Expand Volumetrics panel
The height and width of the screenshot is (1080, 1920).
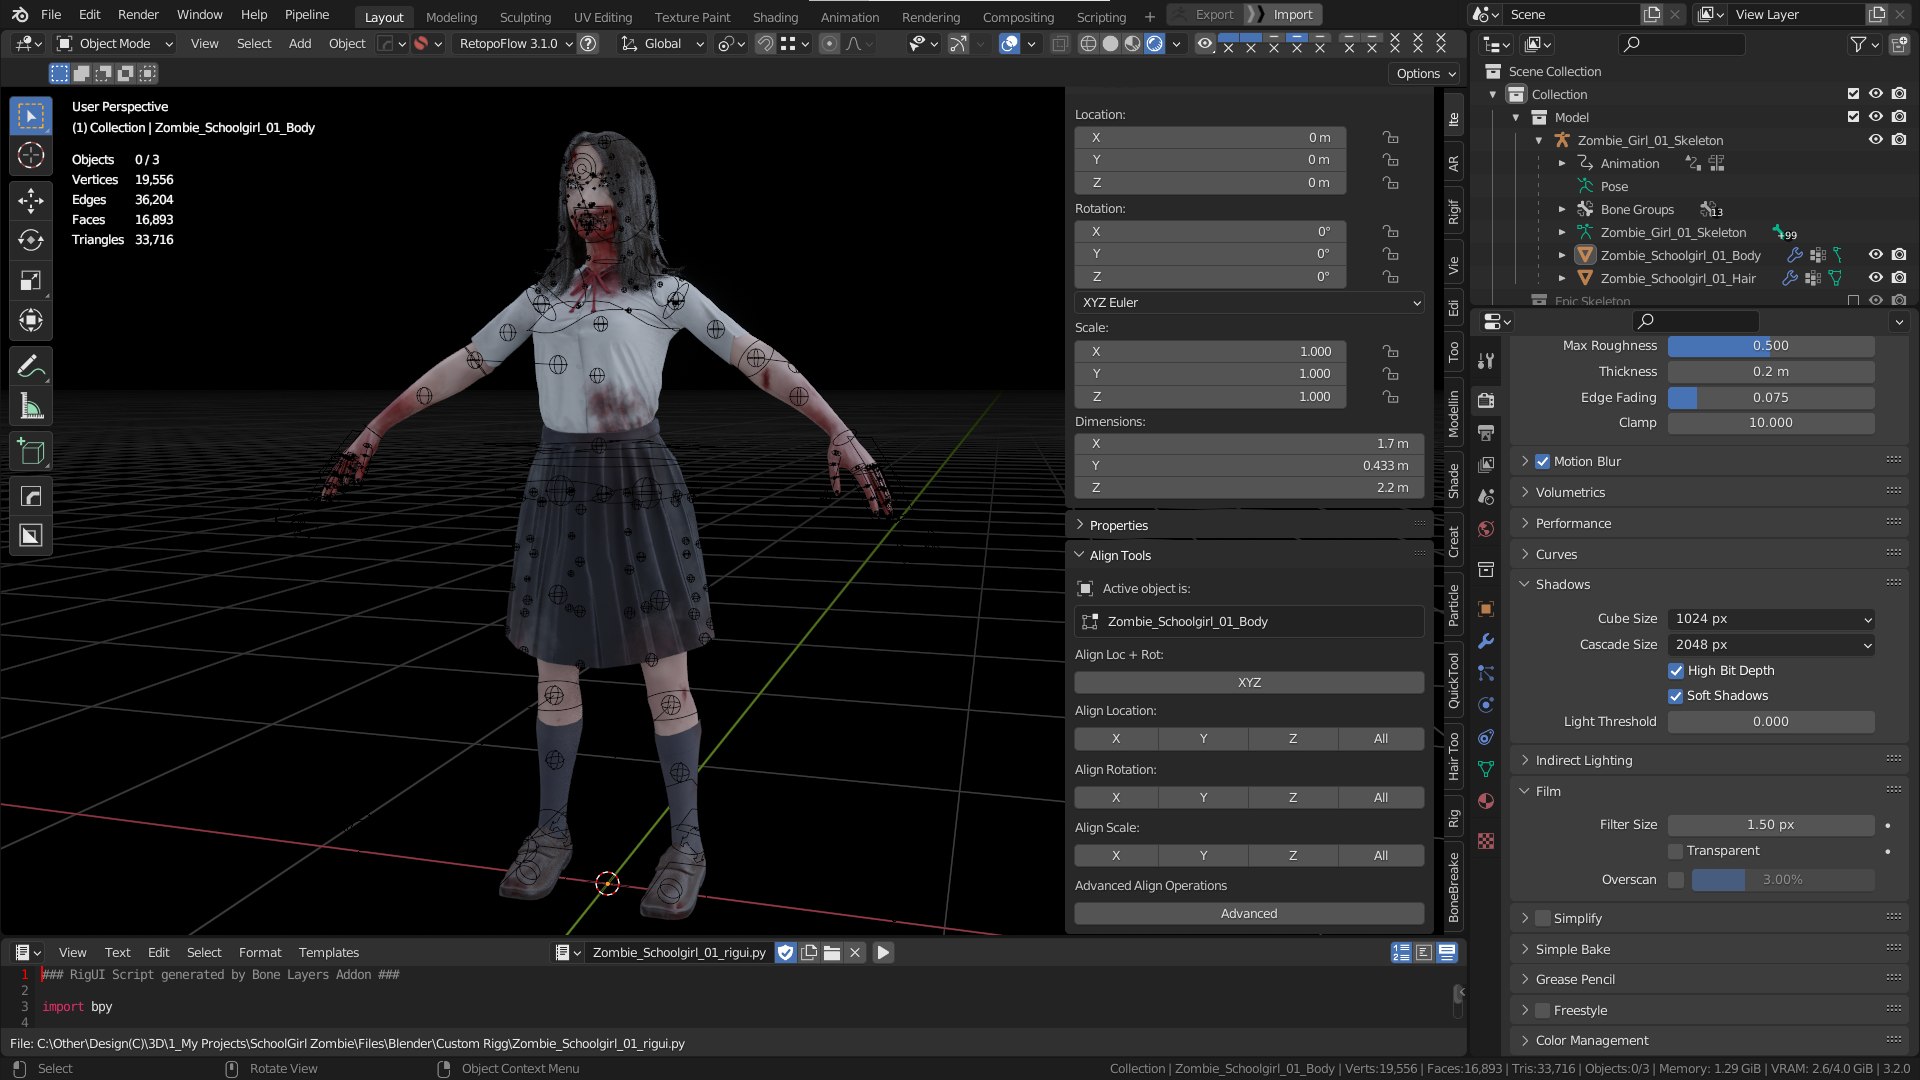tap(1570, 493)
